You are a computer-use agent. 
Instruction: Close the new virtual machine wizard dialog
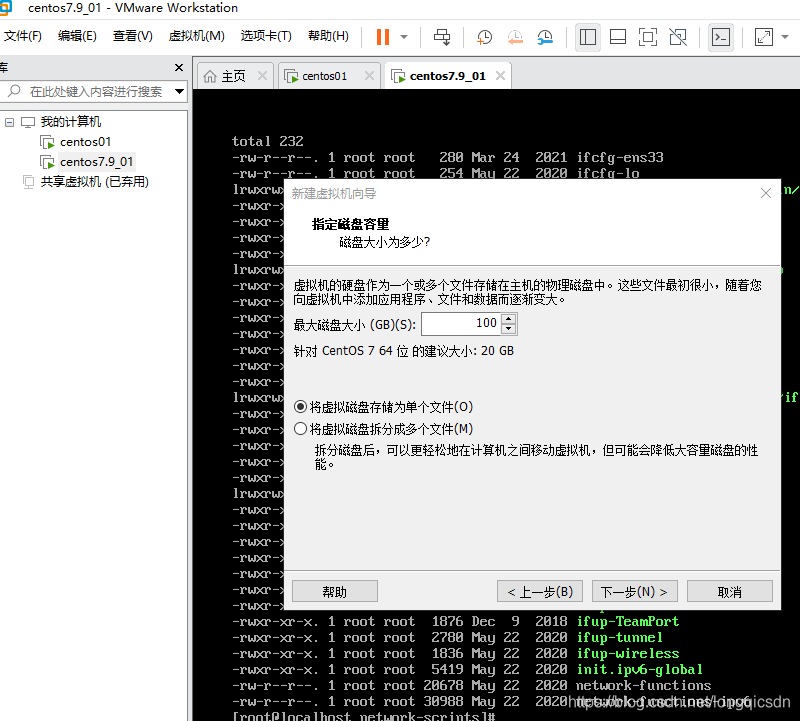click(x=765, y=193)
